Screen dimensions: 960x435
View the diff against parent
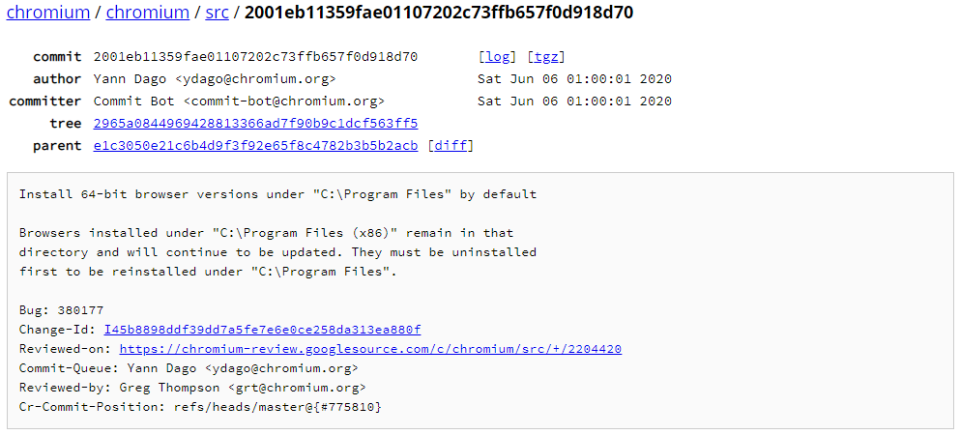point(450,145)
